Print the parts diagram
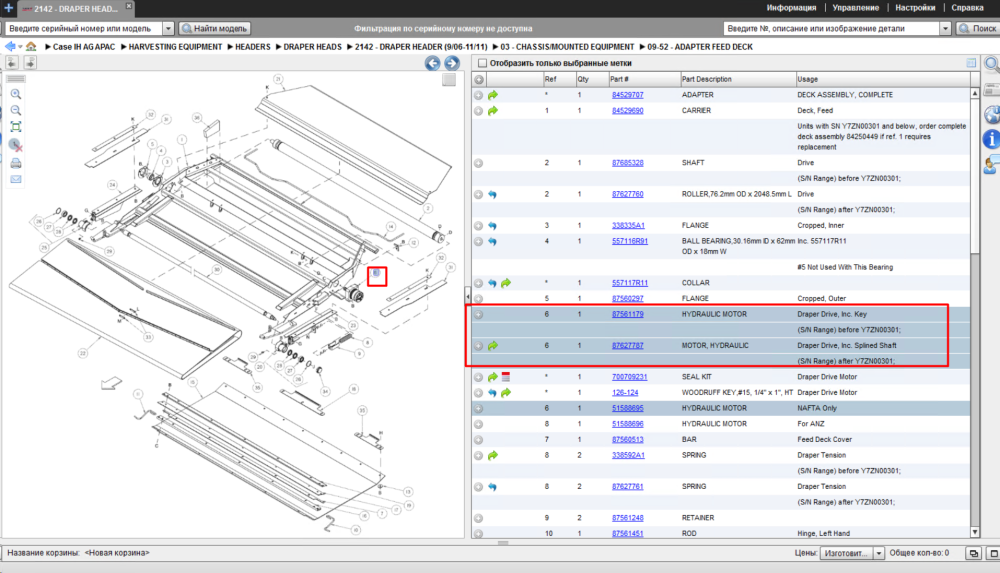Viewport: 1000px width, 573px height. (x=16, y=163)
